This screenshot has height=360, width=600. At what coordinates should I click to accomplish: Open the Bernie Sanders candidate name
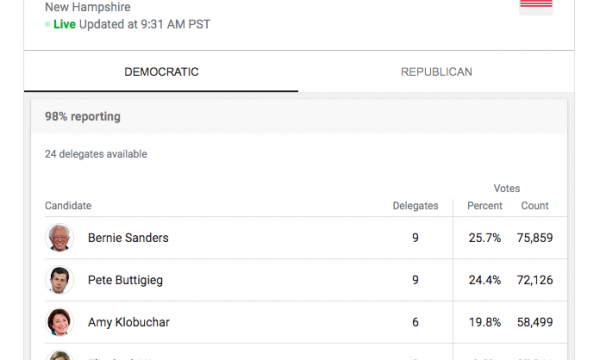coord(128,238)
